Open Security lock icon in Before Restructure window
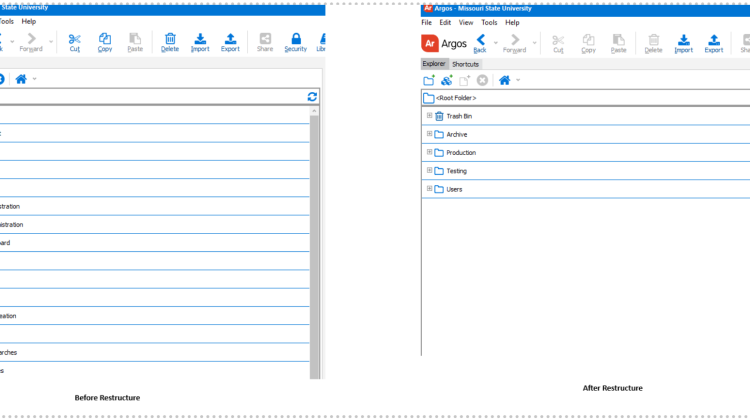The width and height of the screenshot is (750, 420). tap(296, 42)
